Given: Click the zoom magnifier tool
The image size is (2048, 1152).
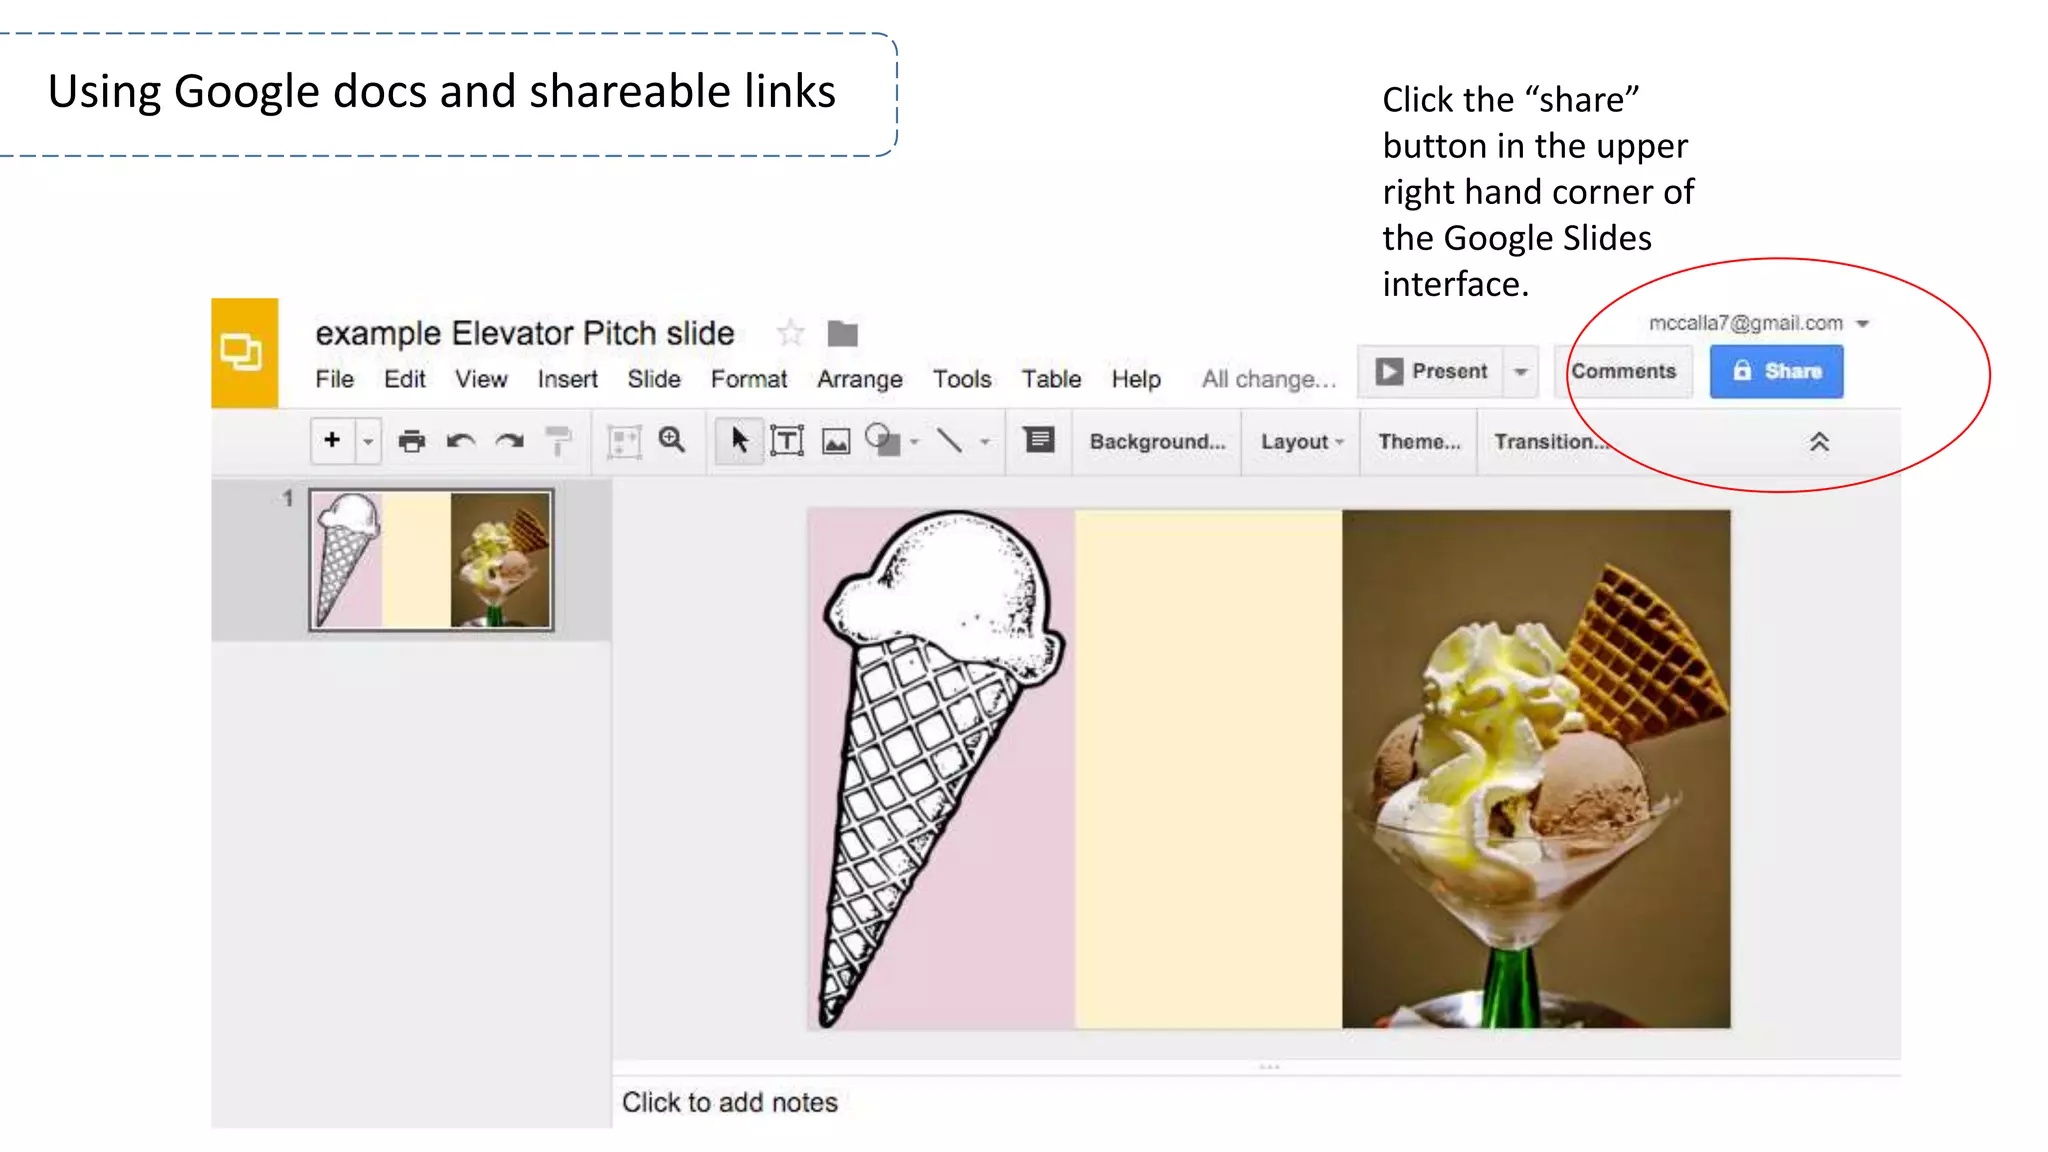Looking at the screenshot, I should pos(672,440).
